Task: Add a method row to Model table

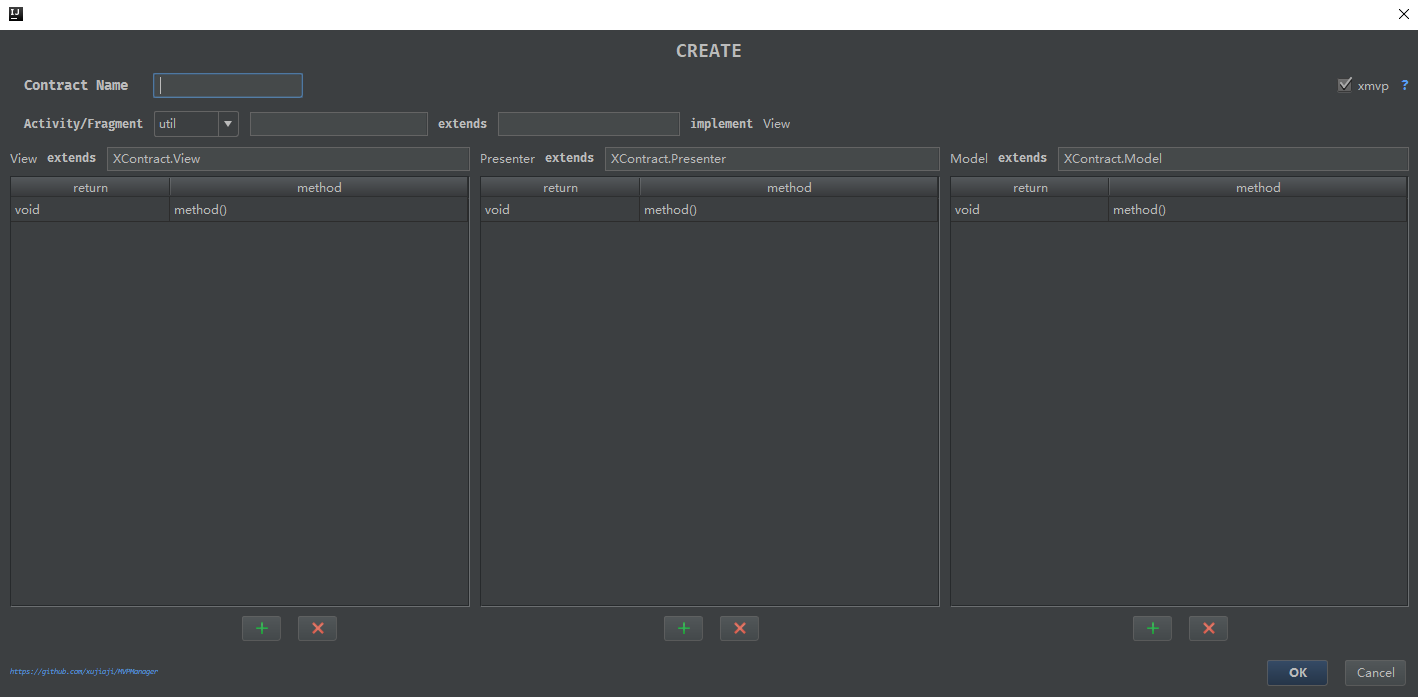Action: point(1152,628)
